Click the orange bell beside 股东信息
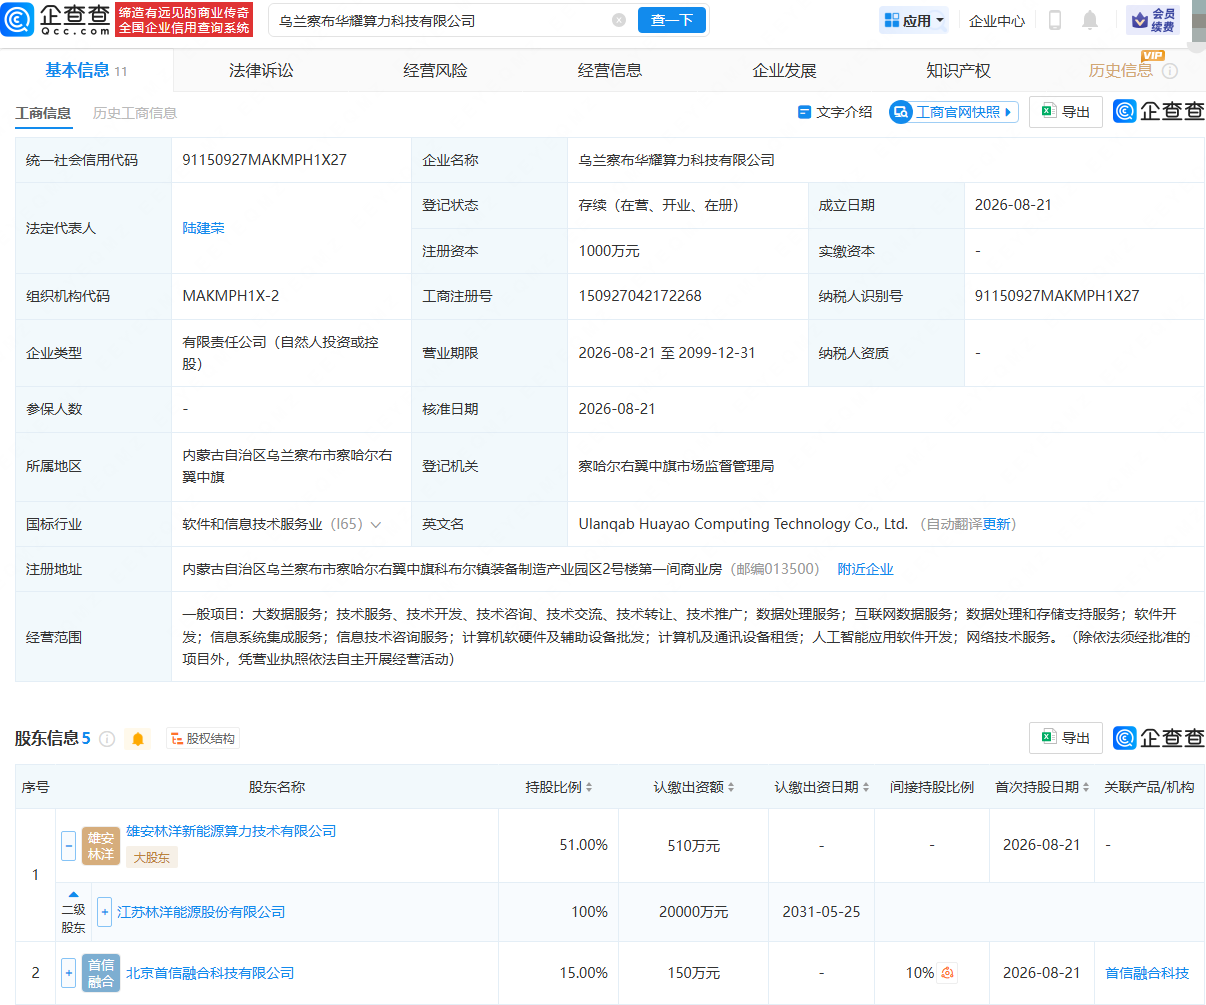Viewport: 1206px width, 1005px height. tap(138, 739)
